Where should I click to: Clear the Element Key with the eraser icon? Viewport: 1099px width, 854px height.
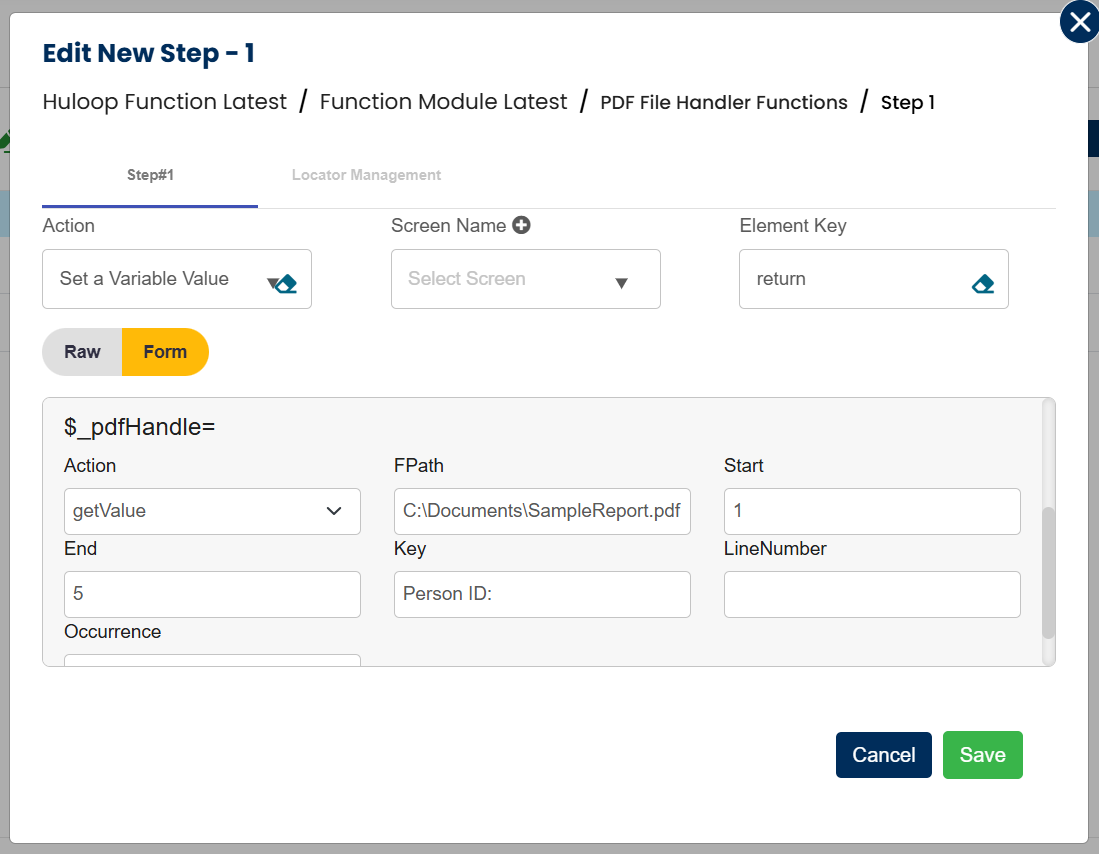click(x=983, y=284)
